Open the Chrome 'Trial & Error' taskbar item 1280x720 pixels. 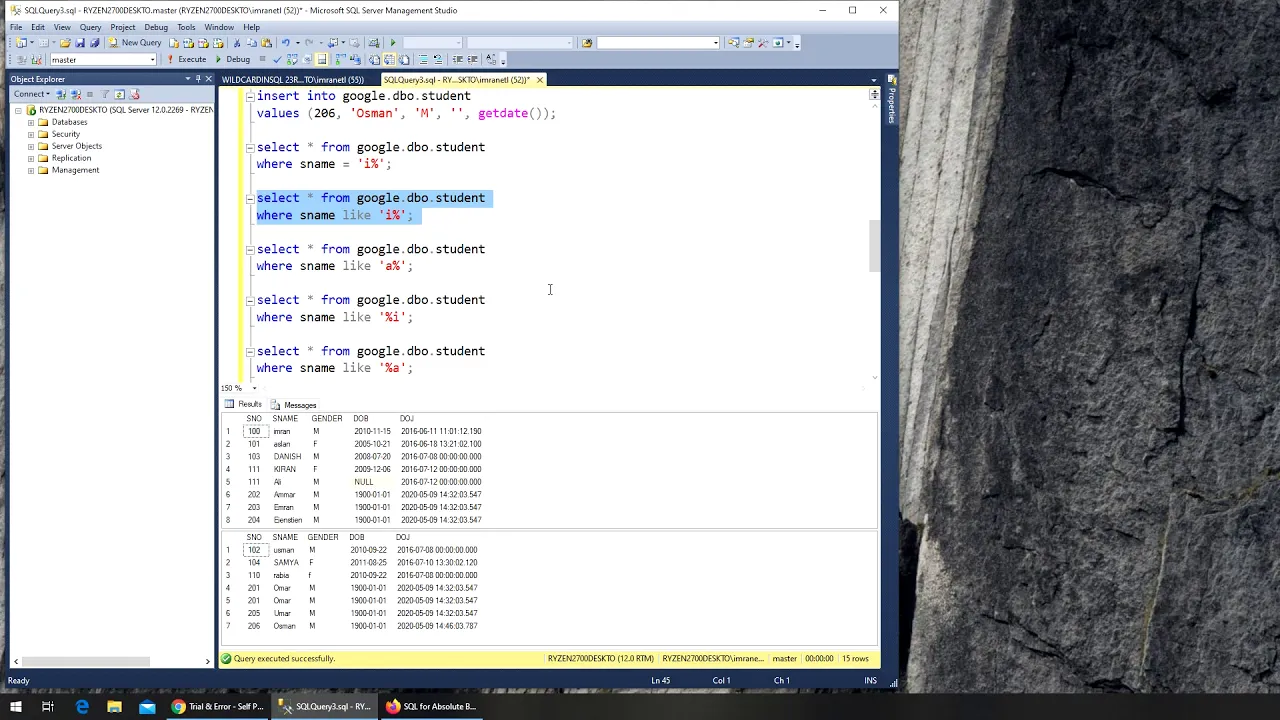(x=217, y=707)
